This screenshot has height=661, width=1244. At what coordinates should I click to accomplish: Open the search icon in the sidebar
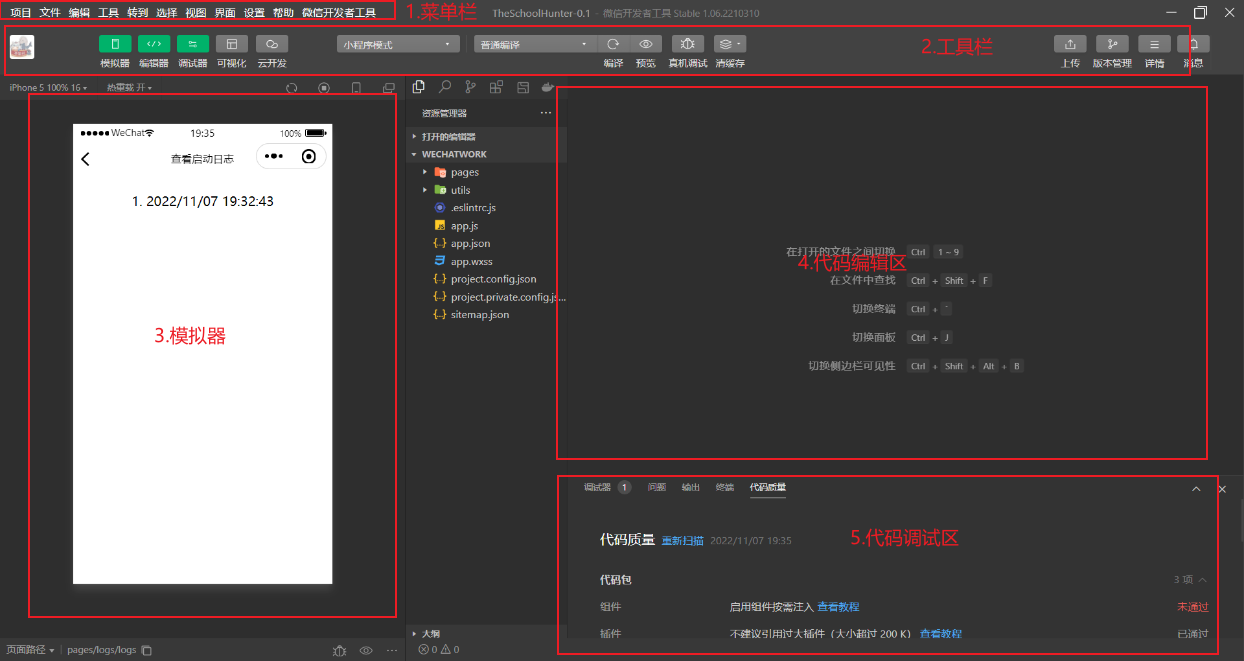tap(445, 87)
